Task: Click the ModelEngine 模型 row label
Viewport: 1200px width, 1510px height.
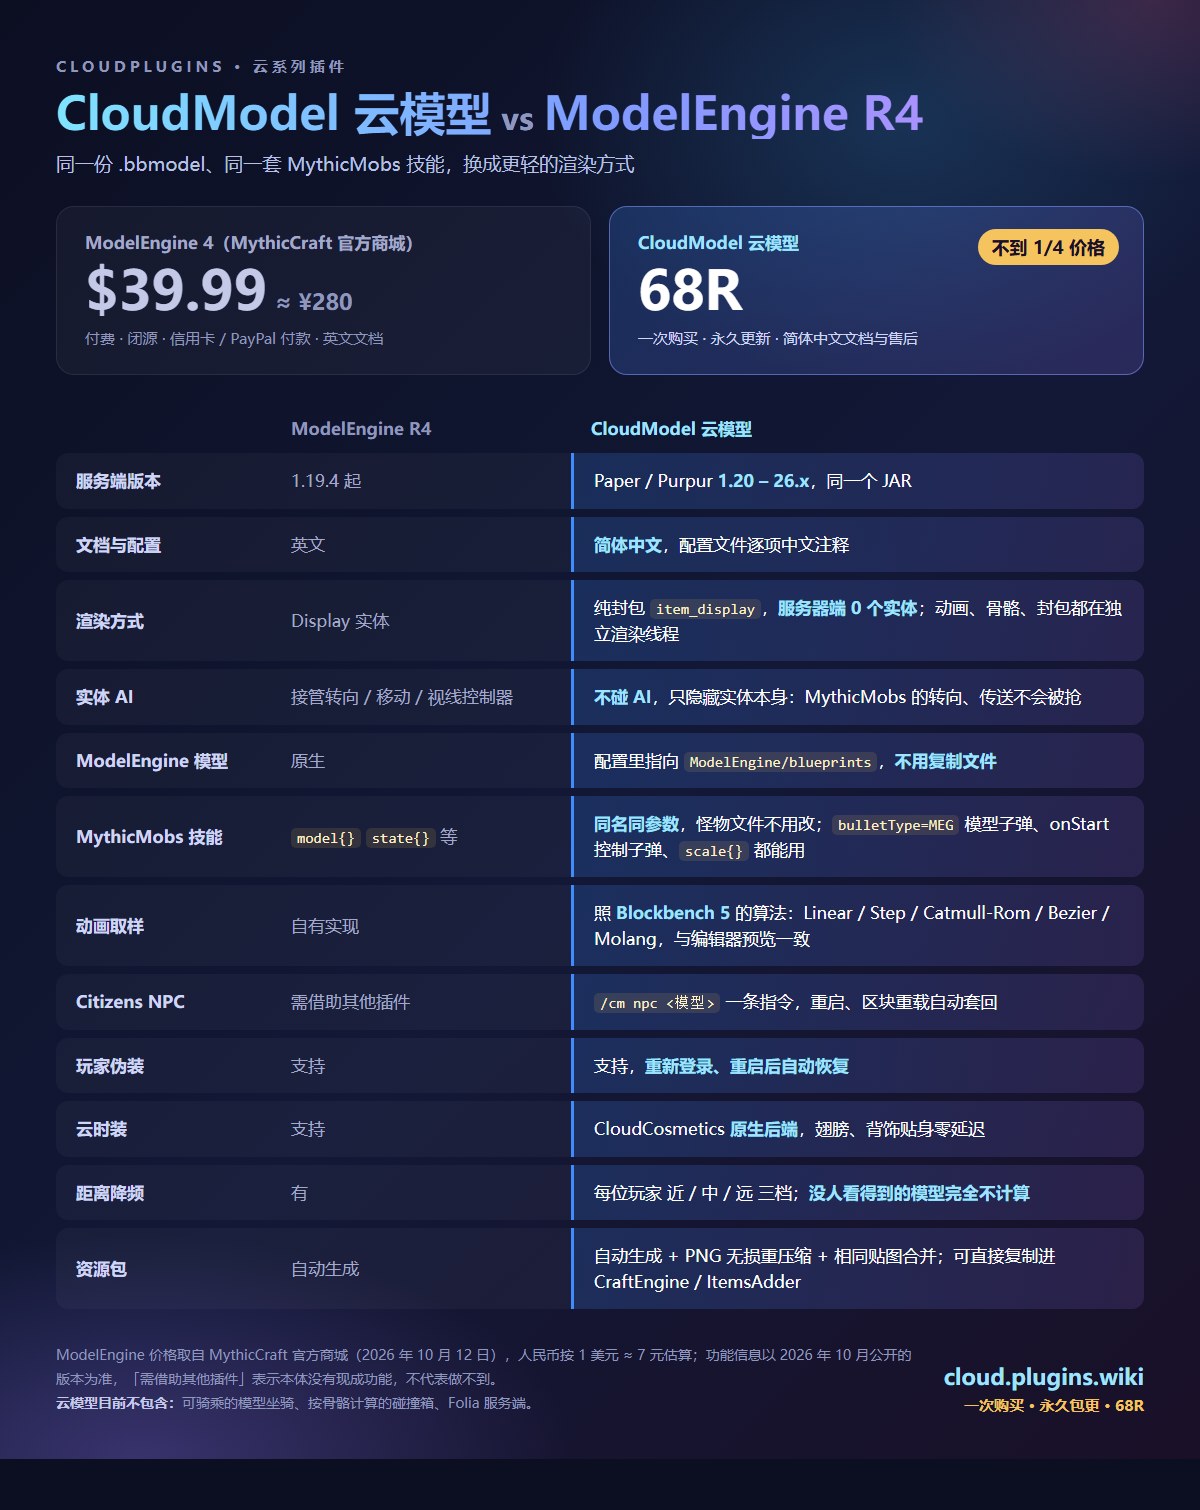Action: [152, 761]
